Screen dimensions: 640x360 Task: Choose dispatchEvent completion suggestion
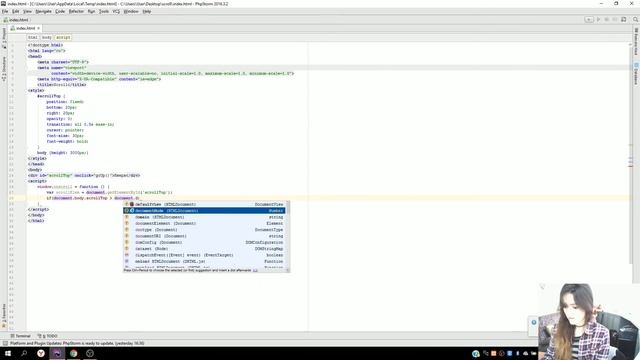(x=204, y=255)
